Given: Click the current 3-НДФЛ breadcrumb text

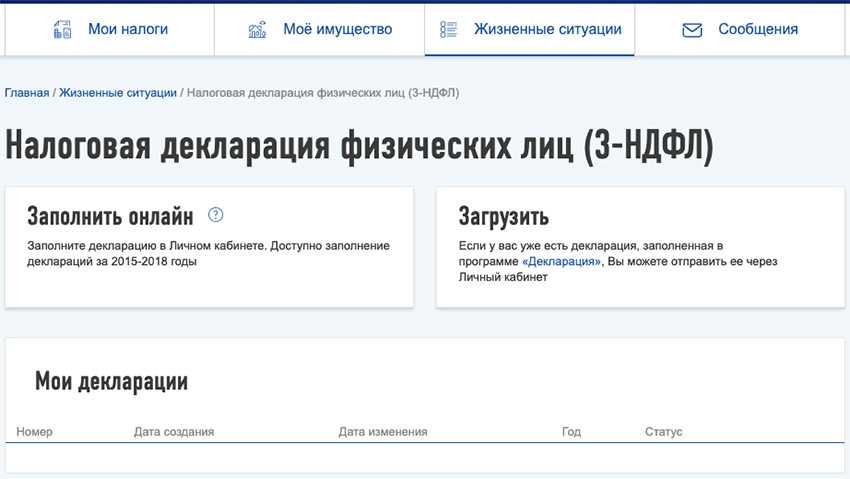Looking at the screenshot, I should [x=323, y=93].
